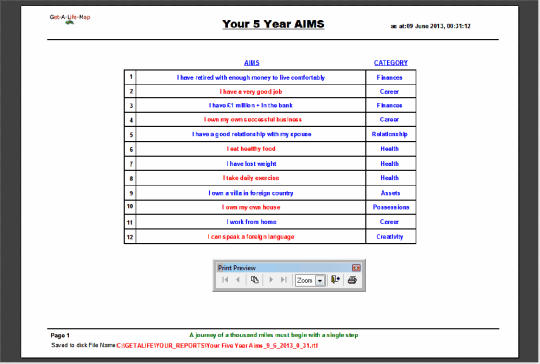Image resolution: width=540 pixels, height=364 pixels.
Task: Click Health category in row 8
Action: tap(390, 178)
